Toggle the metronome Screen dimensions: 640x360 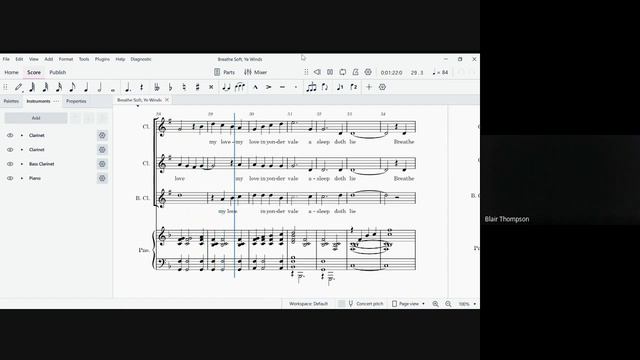tap(356, 72)
